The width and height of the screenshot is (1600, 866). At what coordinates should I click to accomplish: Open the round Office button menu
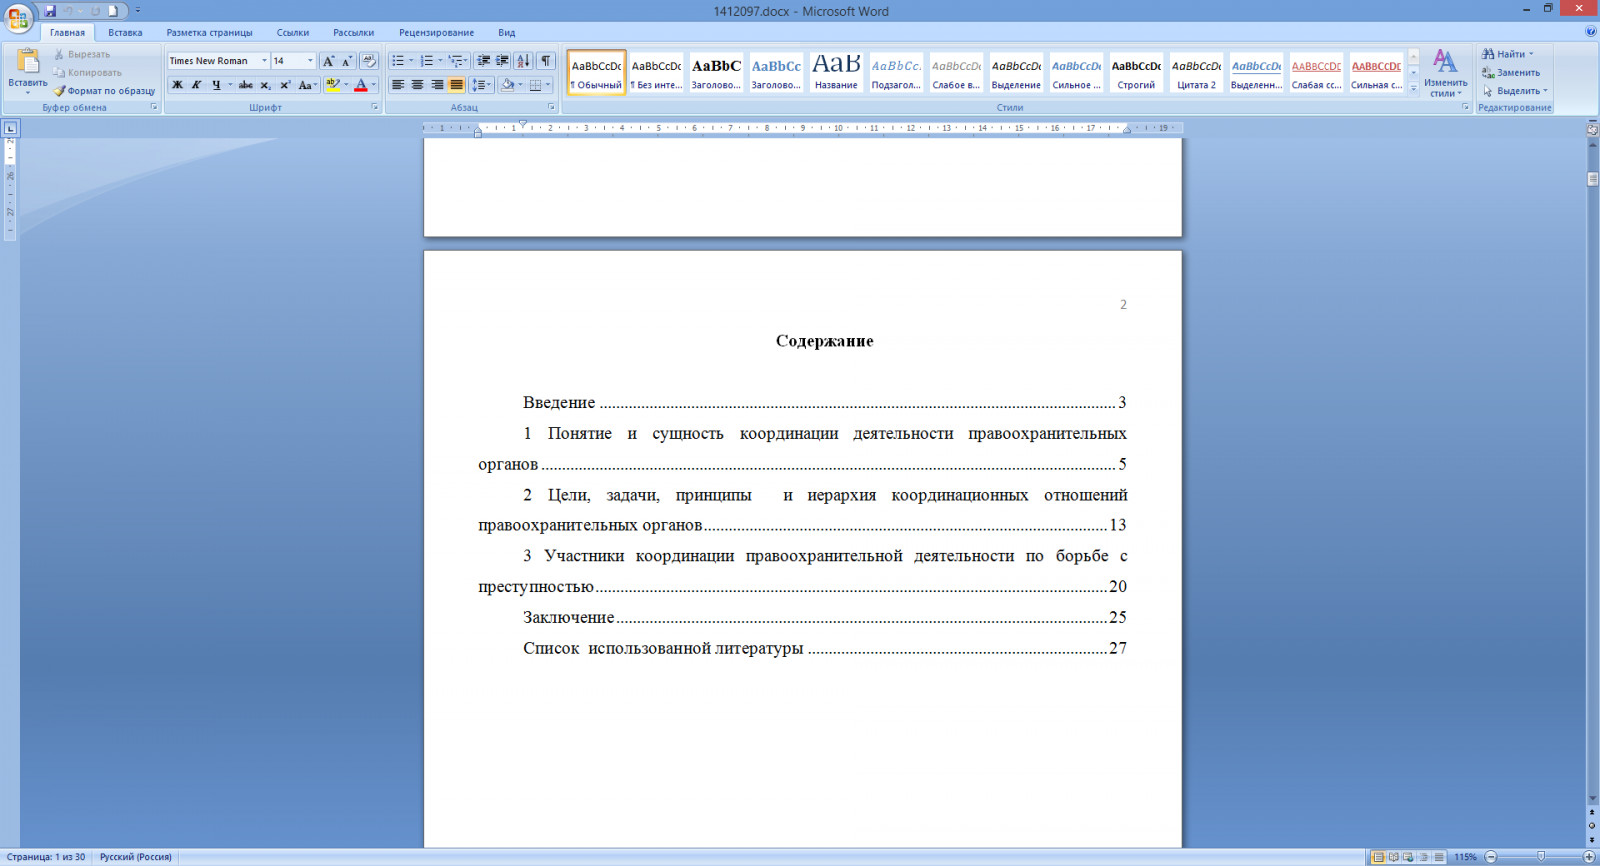[x=18, y=18]
